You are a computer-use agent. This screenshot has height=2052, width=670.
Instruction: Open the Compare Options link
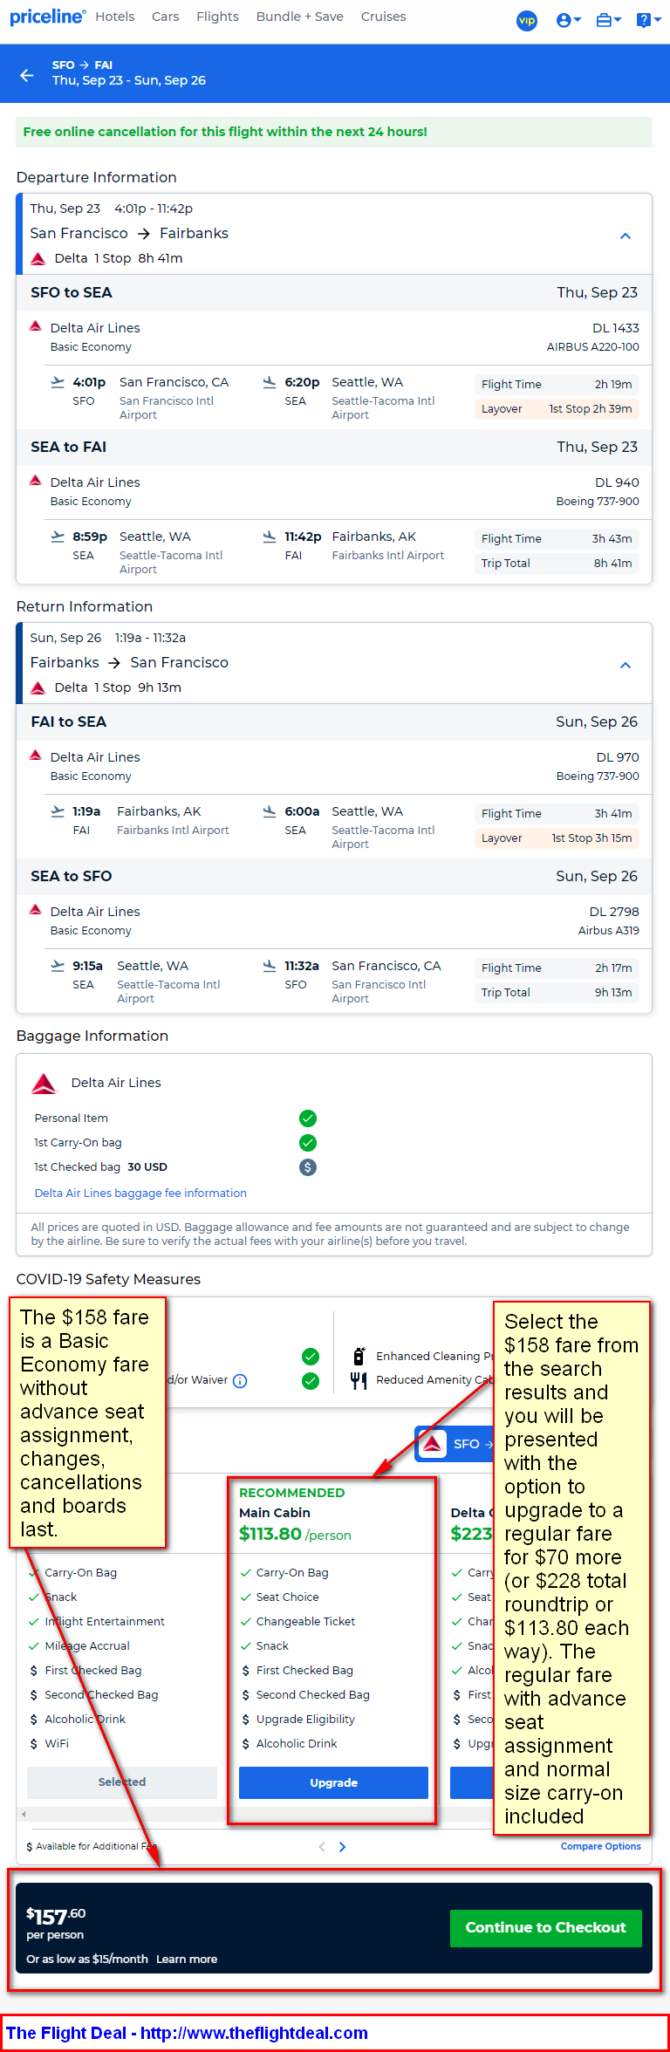(601, 1846)
